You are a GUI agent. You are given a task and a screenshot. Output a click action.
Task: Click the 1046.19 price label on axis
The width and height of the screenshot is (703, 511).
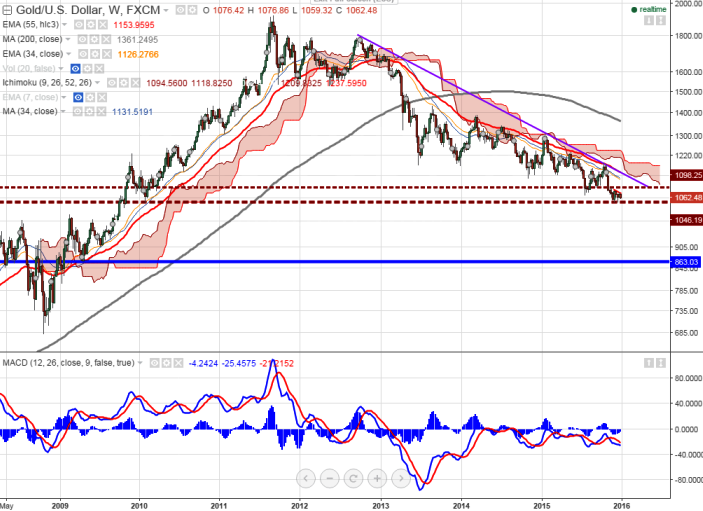click(686, 220)
